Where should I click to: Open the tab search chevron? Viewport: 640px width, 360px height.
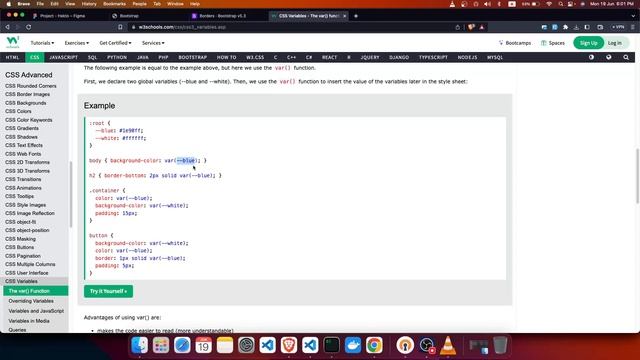pos(633,16)
